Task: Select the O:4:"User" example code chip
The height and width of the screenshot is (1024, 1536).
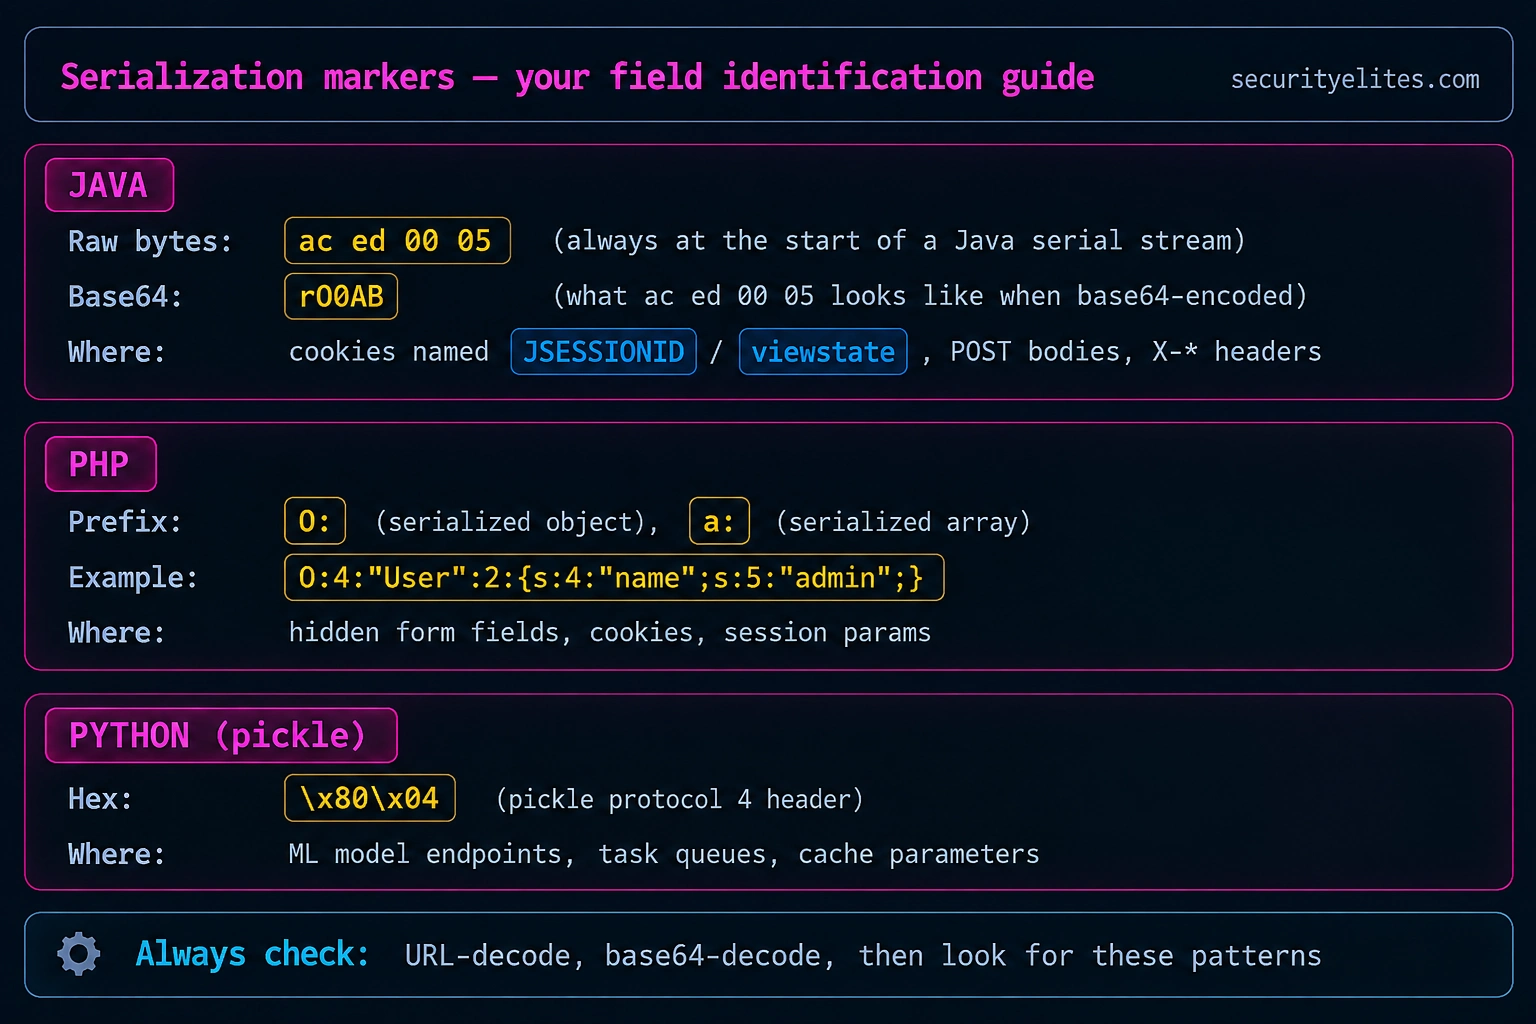Action: click(614, 577)
